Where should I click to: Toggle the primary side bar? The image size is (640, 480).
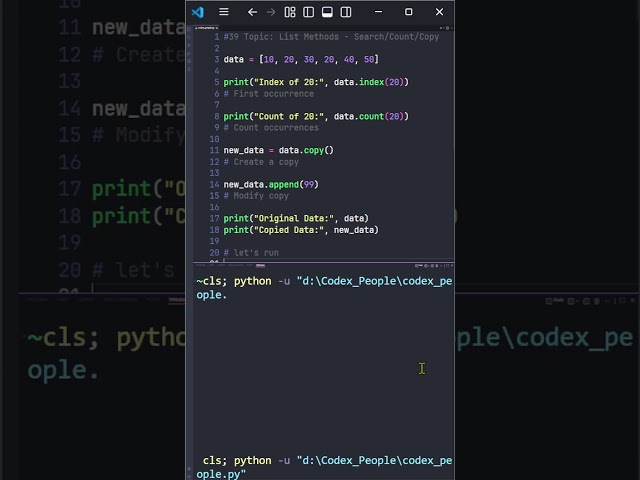pyautogui.click(x=309, y=12)
